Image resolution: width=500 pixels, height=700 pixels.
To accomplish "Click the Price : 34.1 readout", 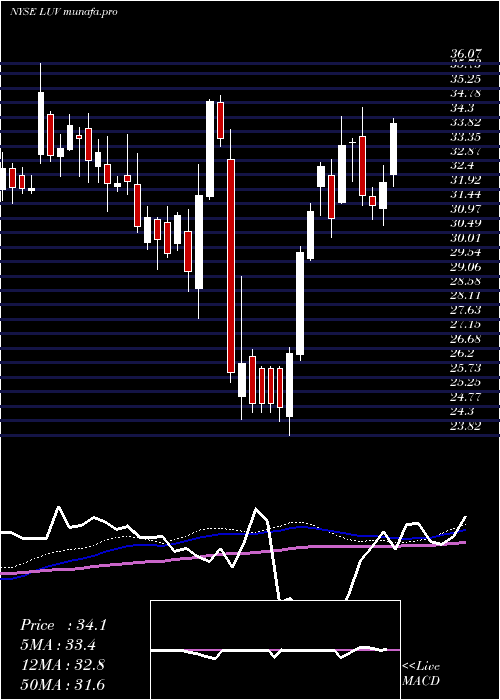I will 63,625.
